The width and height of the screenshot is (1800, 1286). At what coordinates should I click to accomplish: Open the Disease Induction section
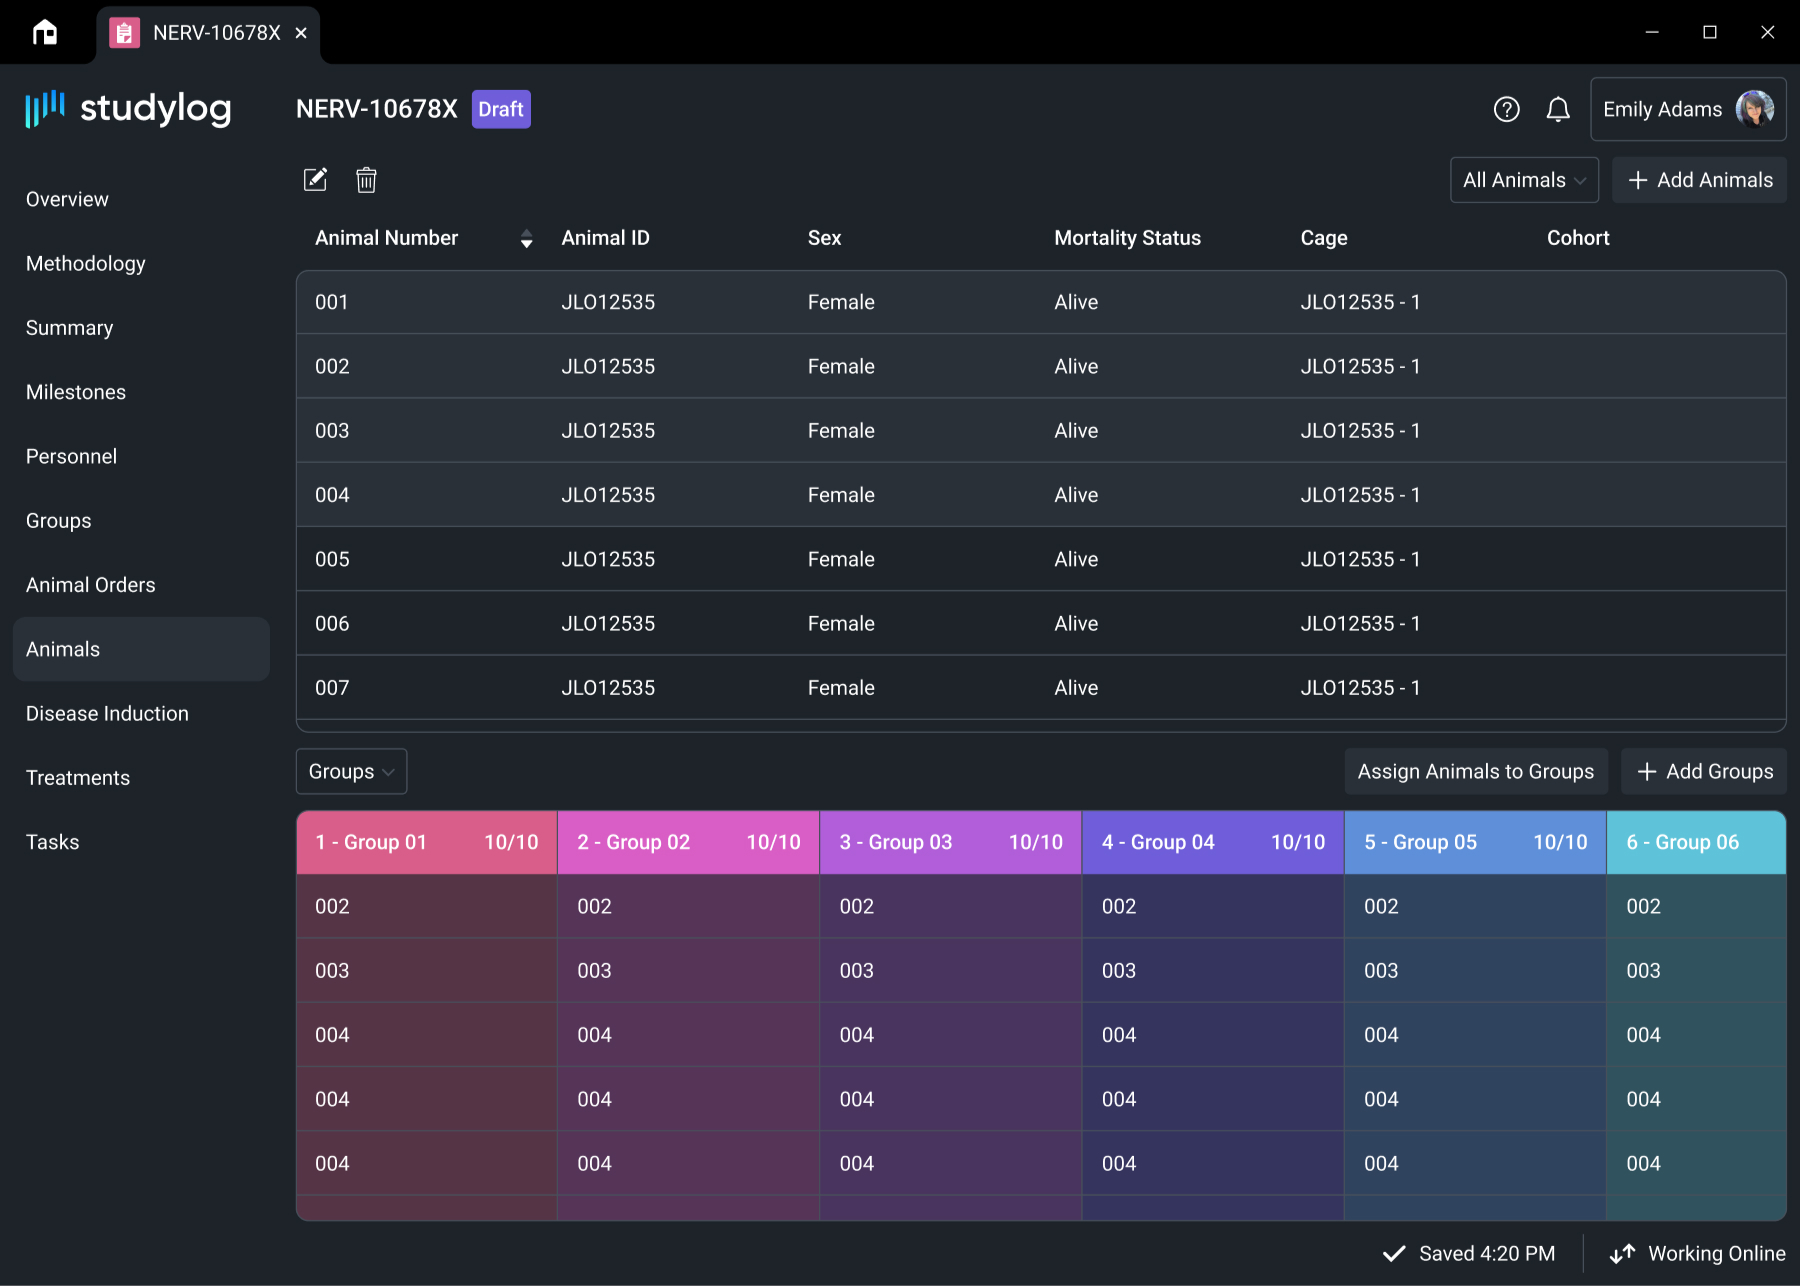[107, 713]
